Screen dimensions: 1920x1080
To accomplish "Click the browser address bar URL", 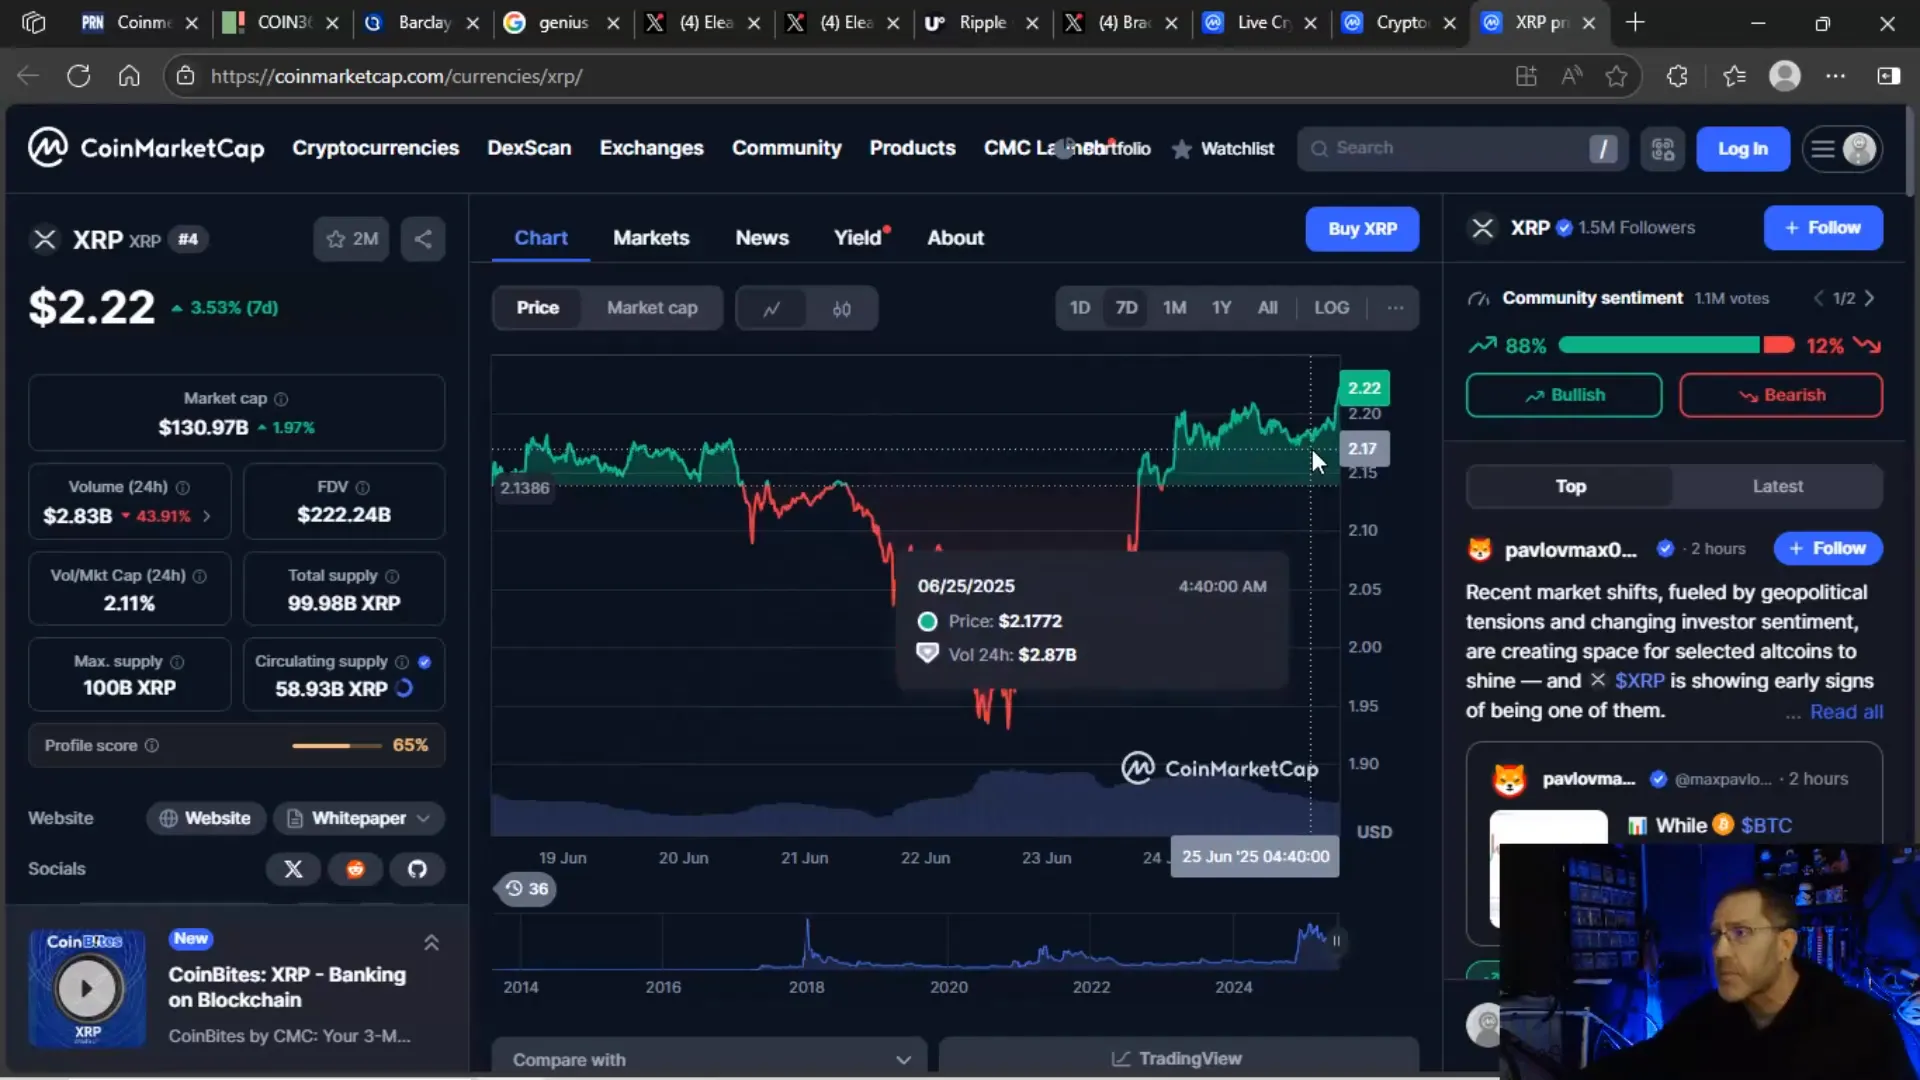I will [396, 76].
